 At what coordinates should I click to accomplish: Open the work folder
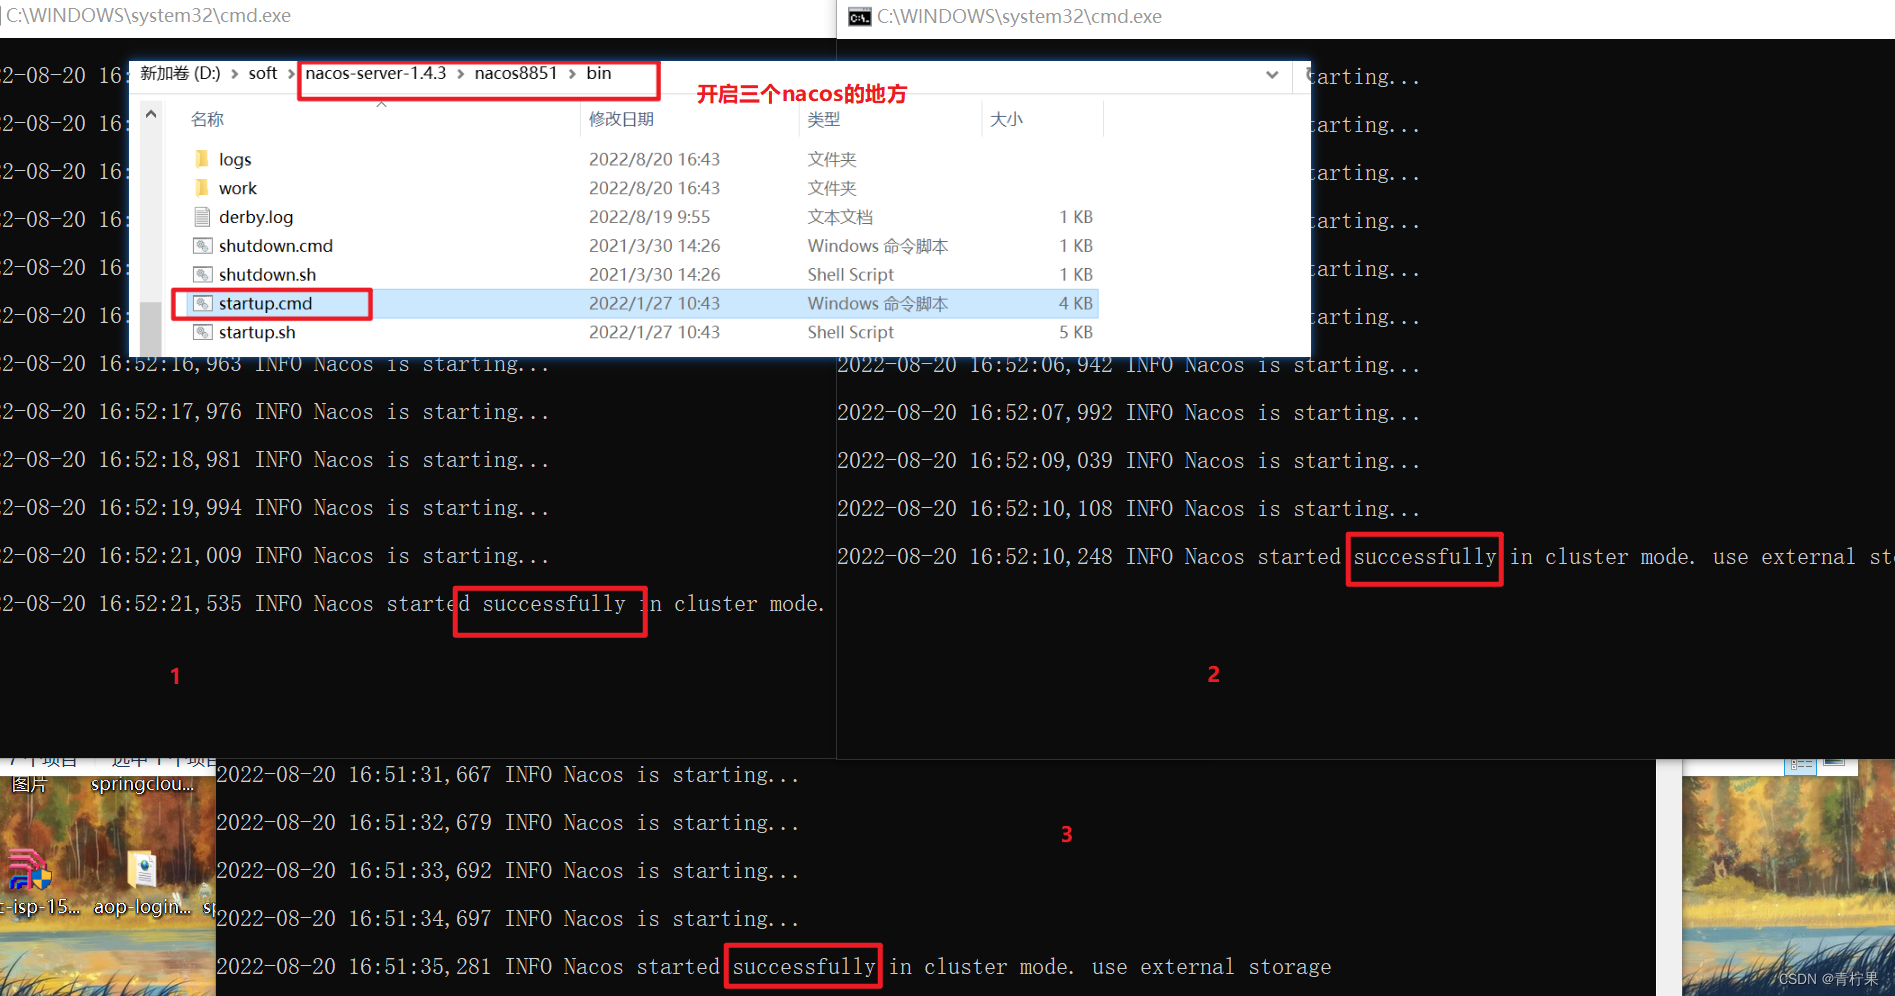240,187
